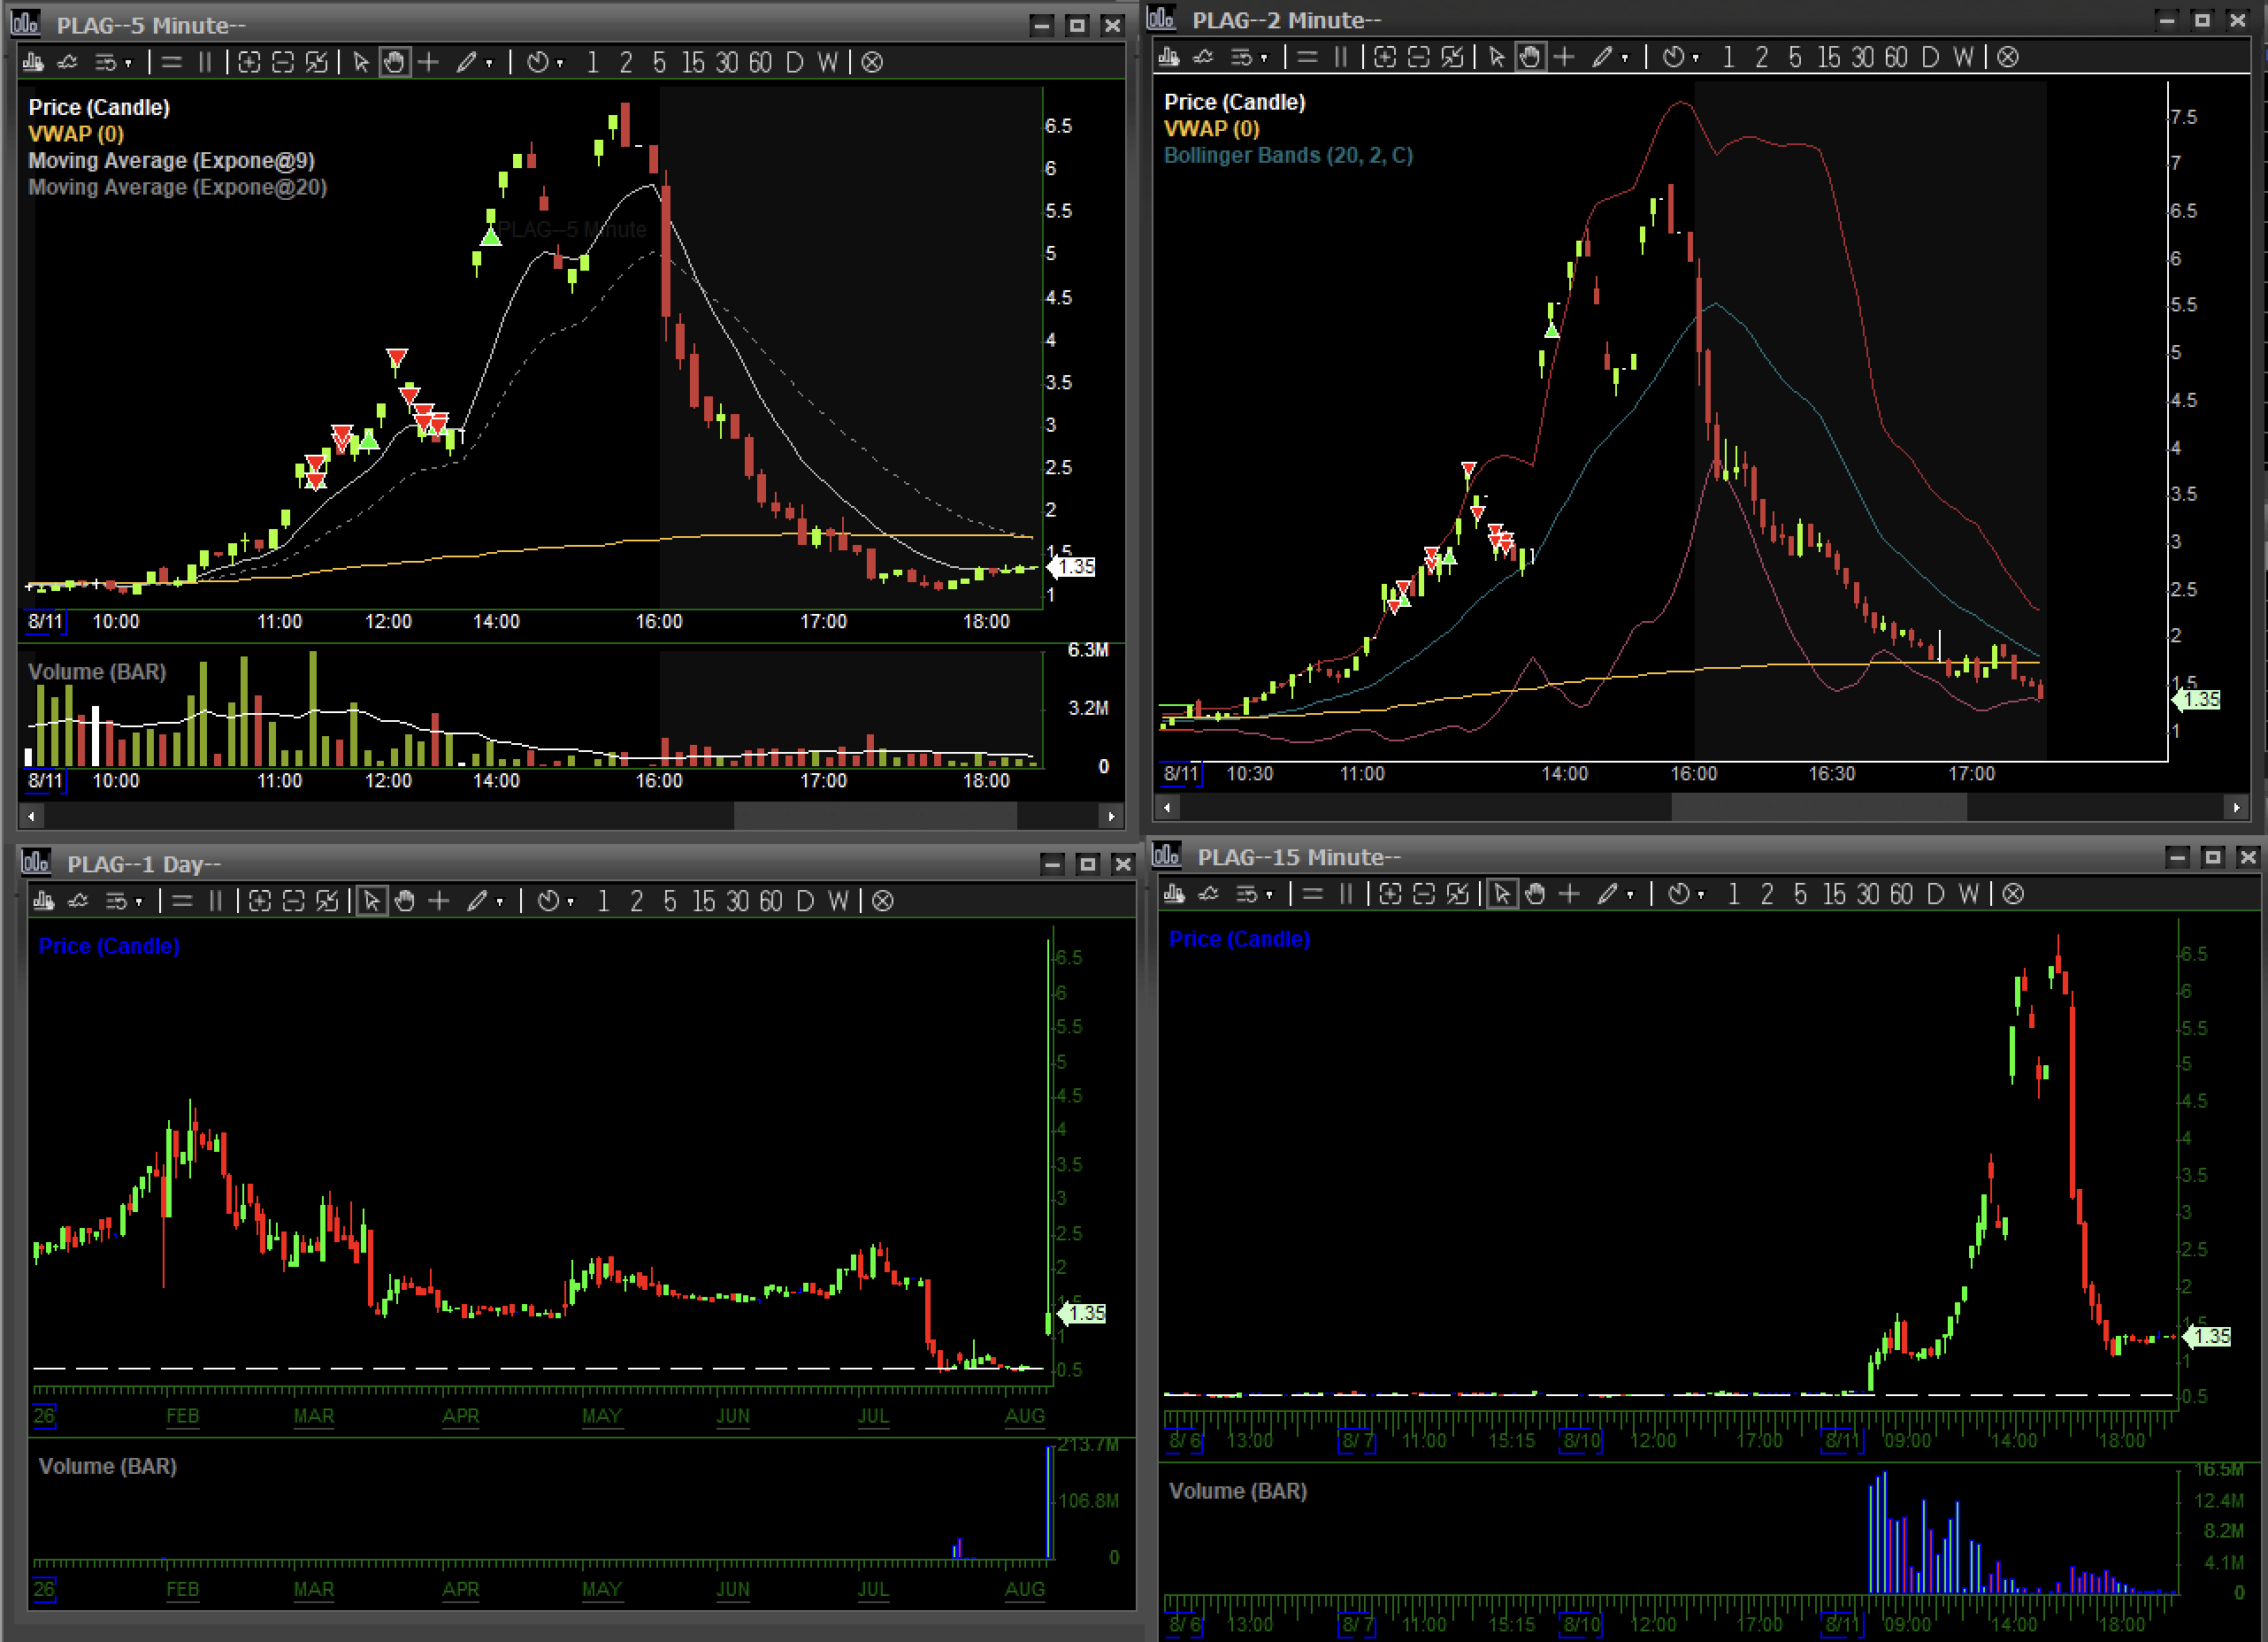Zoom out on the PLAG 5 Minute chart
The image size is (2268, 1642).
(283, 62)
